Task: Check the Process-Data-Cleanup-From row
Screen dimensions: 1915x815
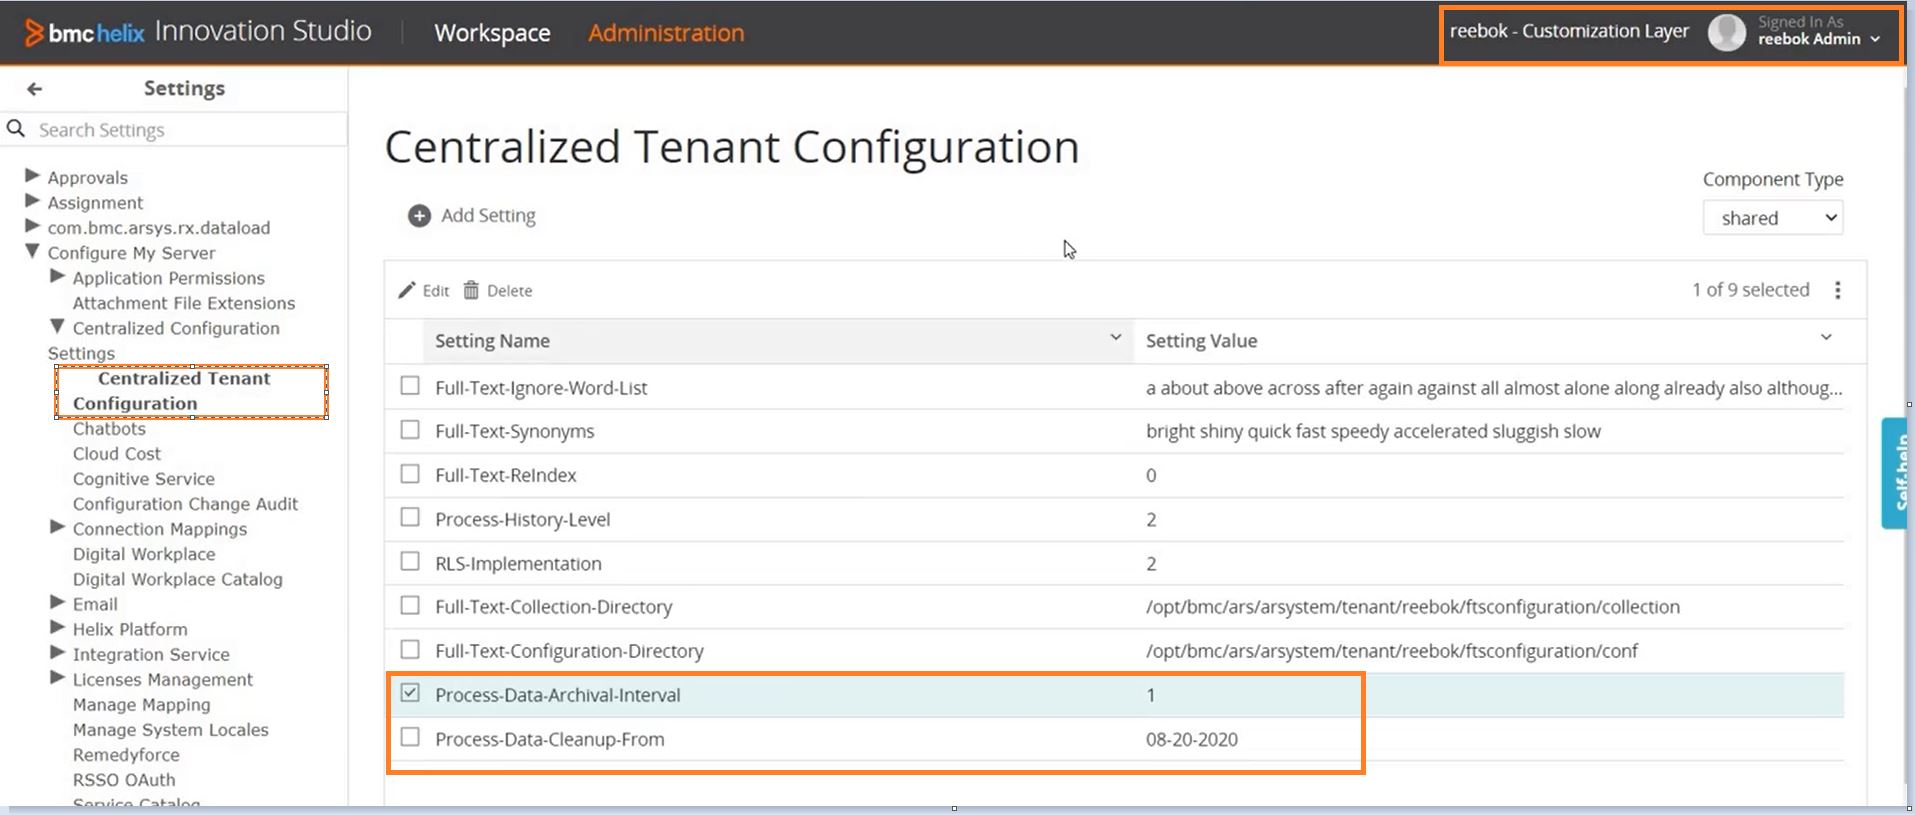Action: tap(410, 738)
